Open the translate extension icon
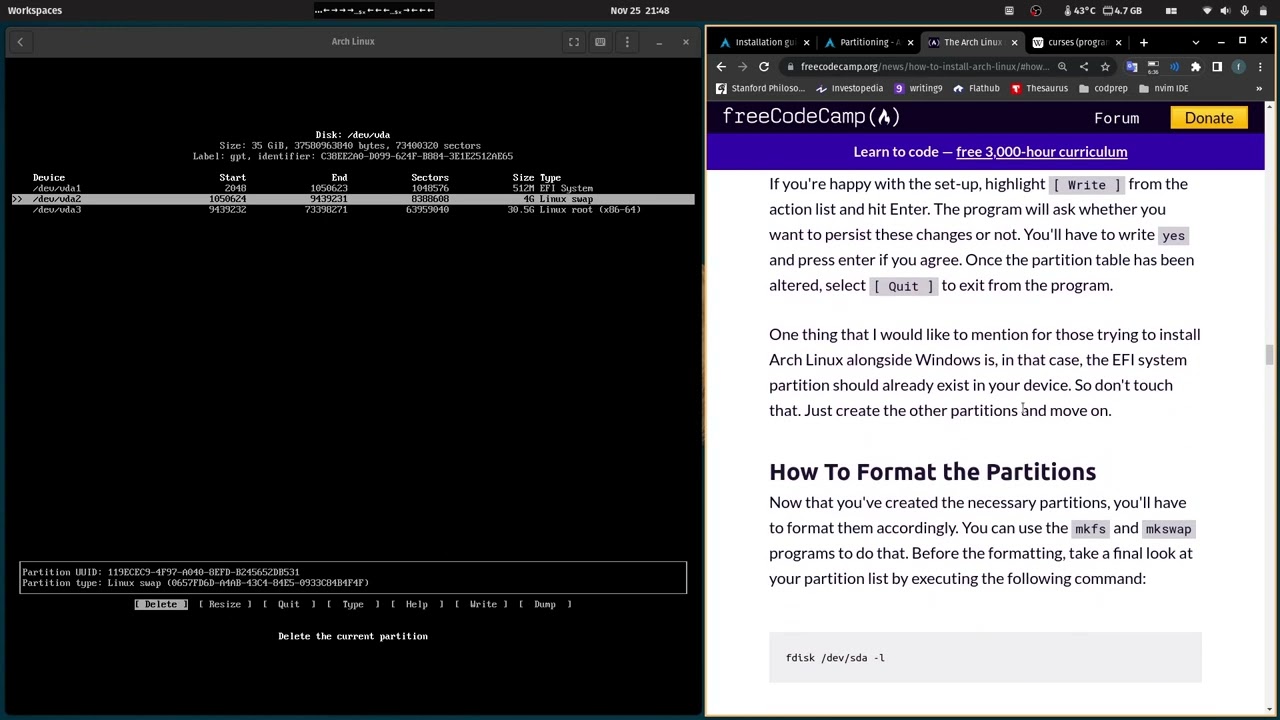Viewport: 1280px width, 720px height. point(1132,67)
